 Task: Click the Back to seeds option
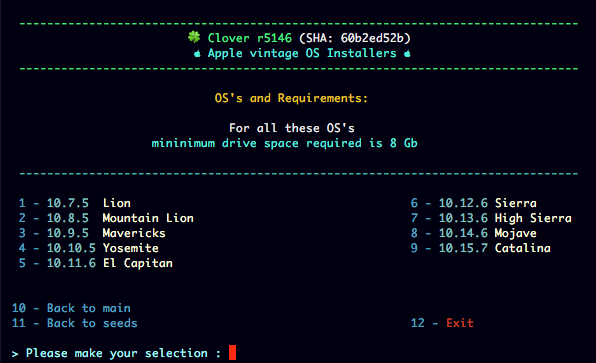75,323
